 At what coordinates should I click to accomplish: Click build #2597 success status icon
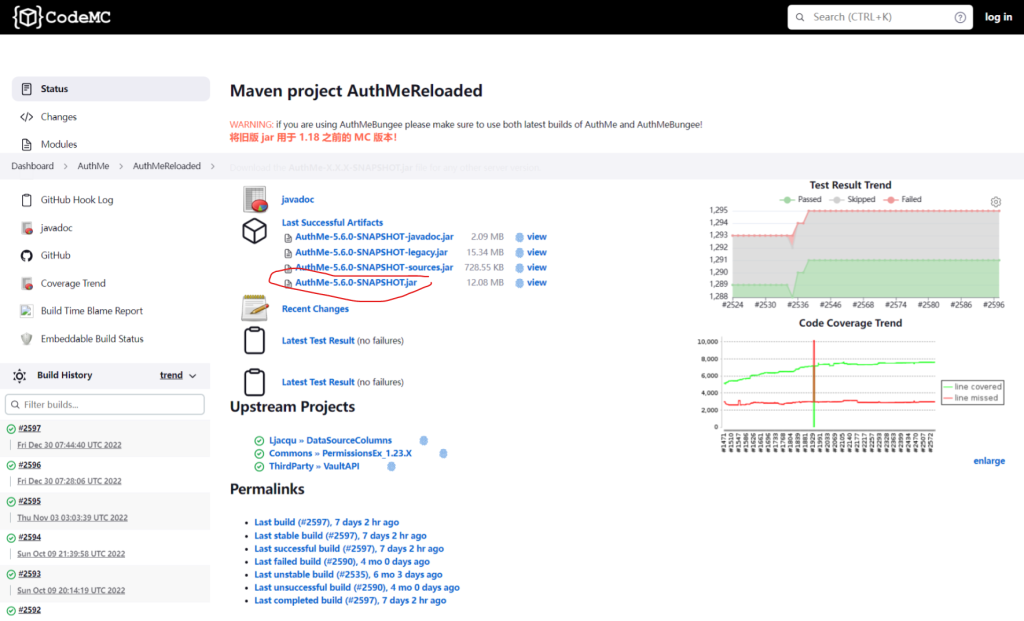tap(10, 429)
